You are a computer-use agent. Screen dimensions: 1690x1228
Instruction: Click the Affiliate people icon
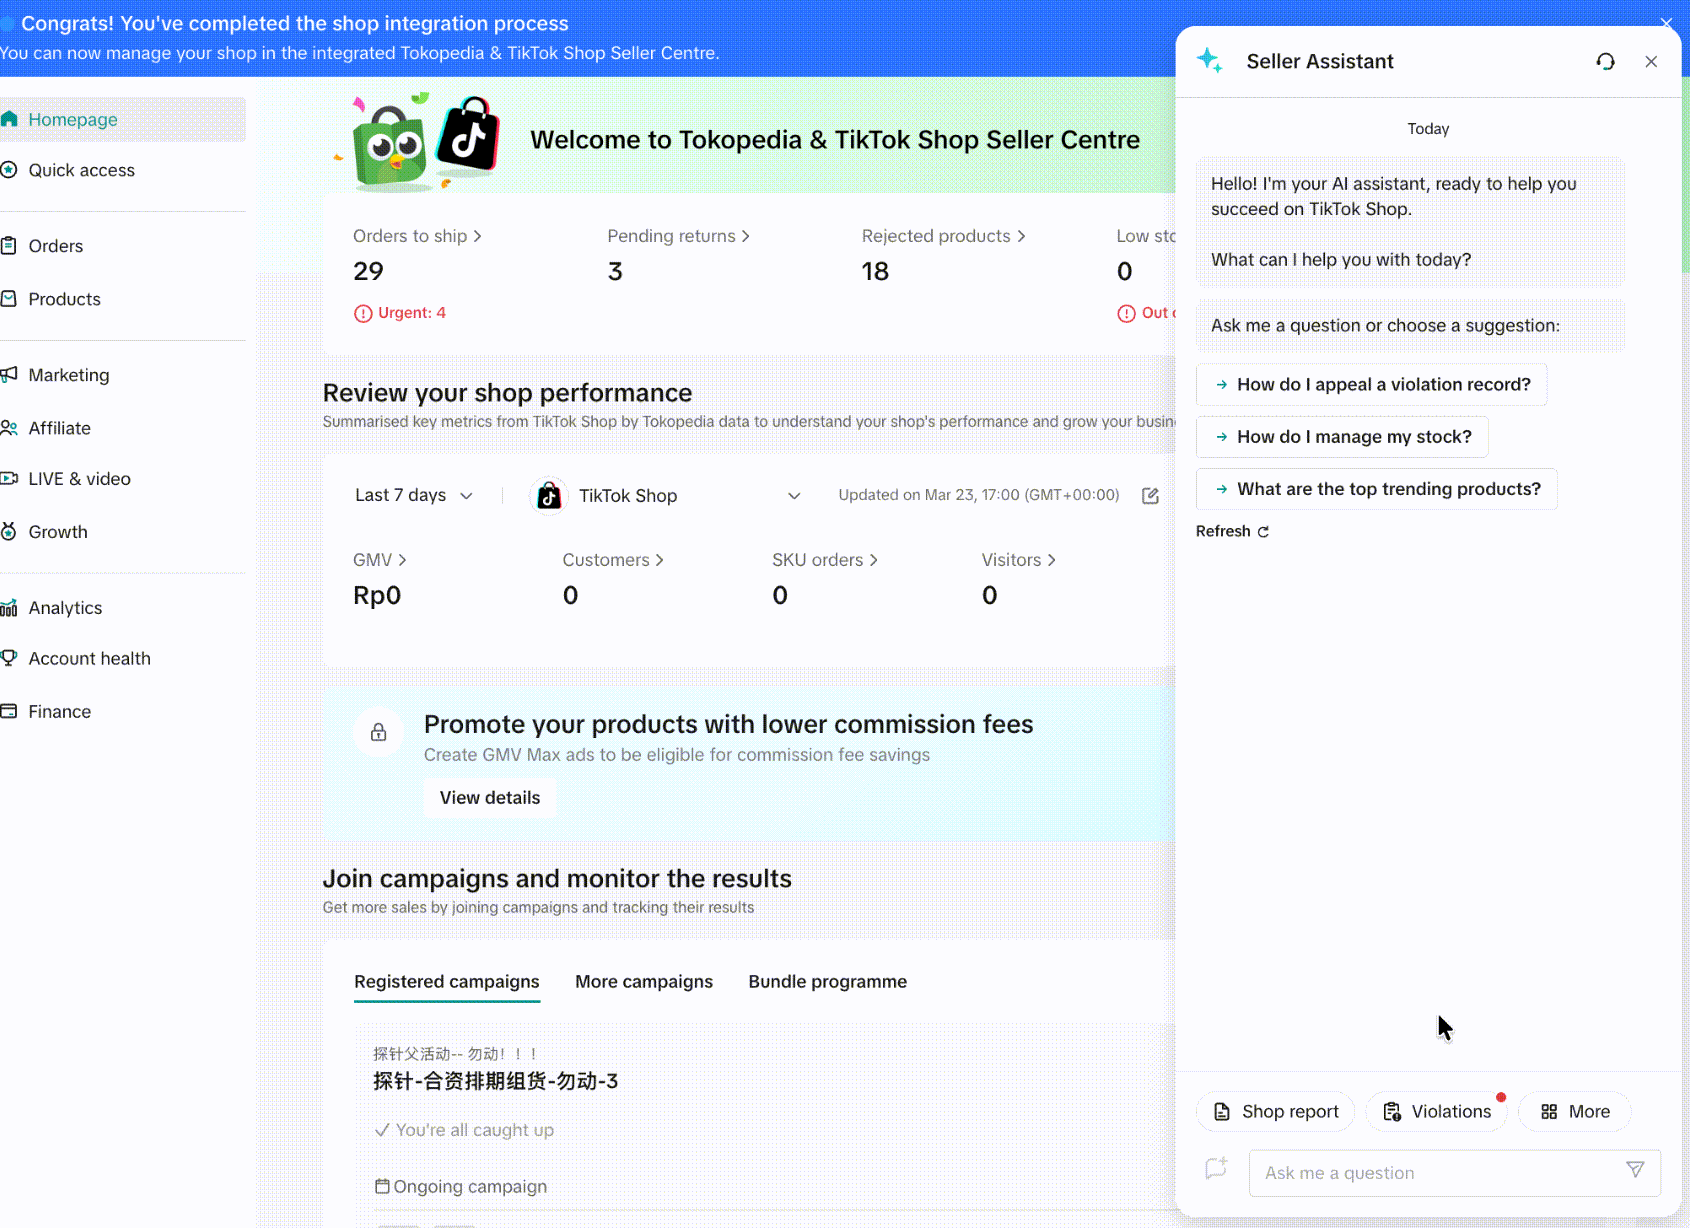click(x=9, y=428)
